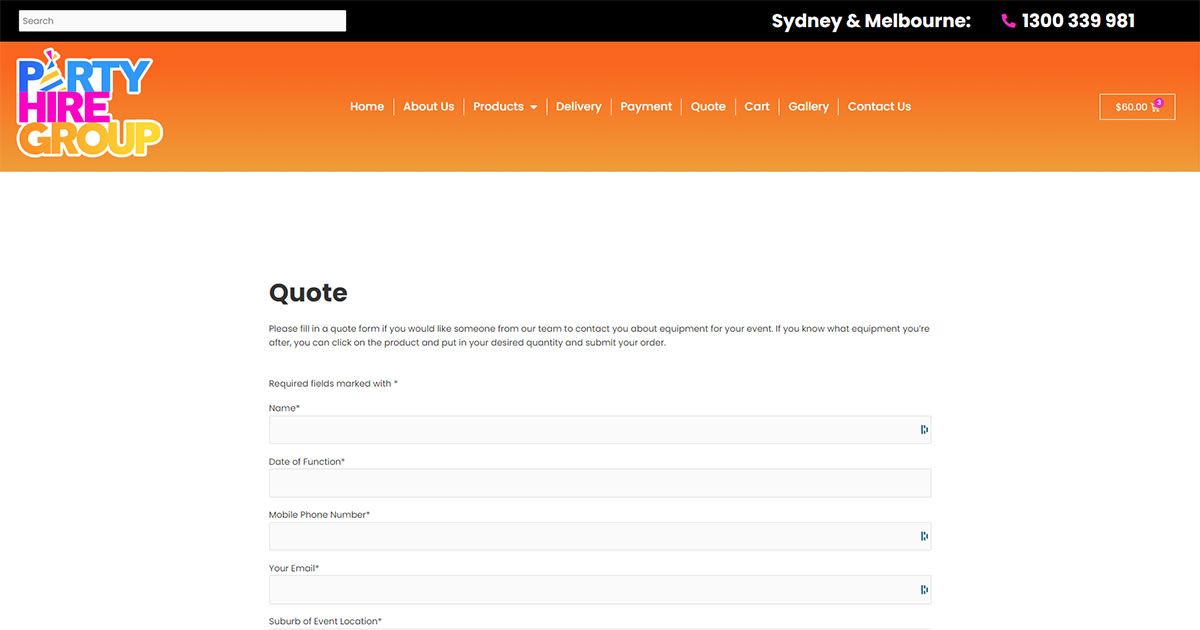
Task: Click the autofill icon inside the Name field
Action: coord(922,429)
